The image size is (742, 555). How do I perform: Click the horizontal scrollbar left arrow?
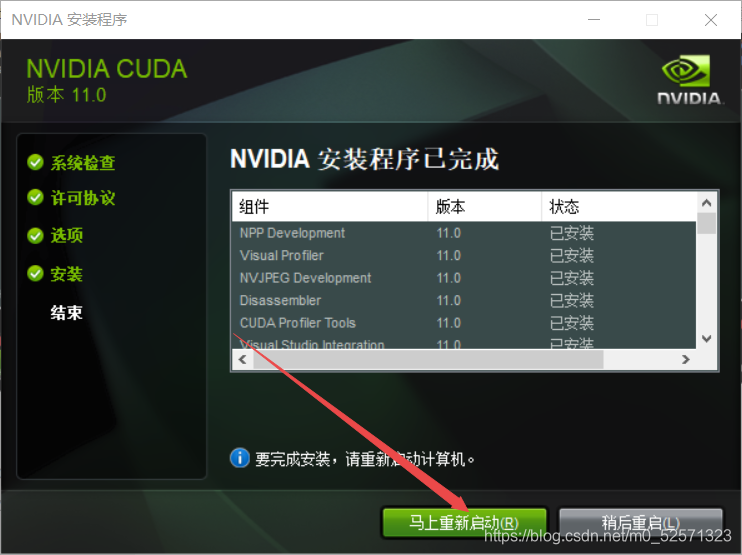[x=243, y=360]
